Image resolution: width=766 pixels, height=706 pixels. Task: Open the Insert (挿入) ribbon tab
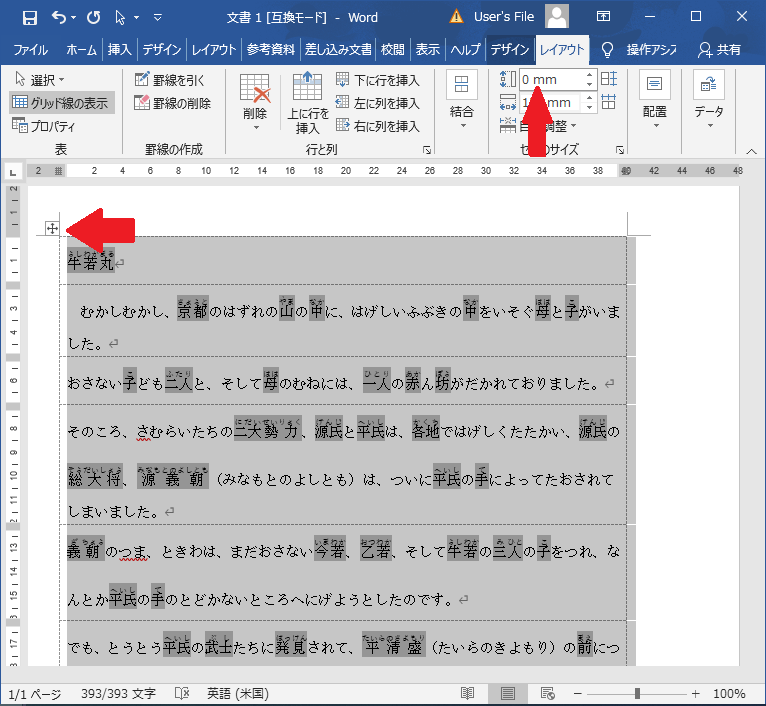tap(119, 49)
